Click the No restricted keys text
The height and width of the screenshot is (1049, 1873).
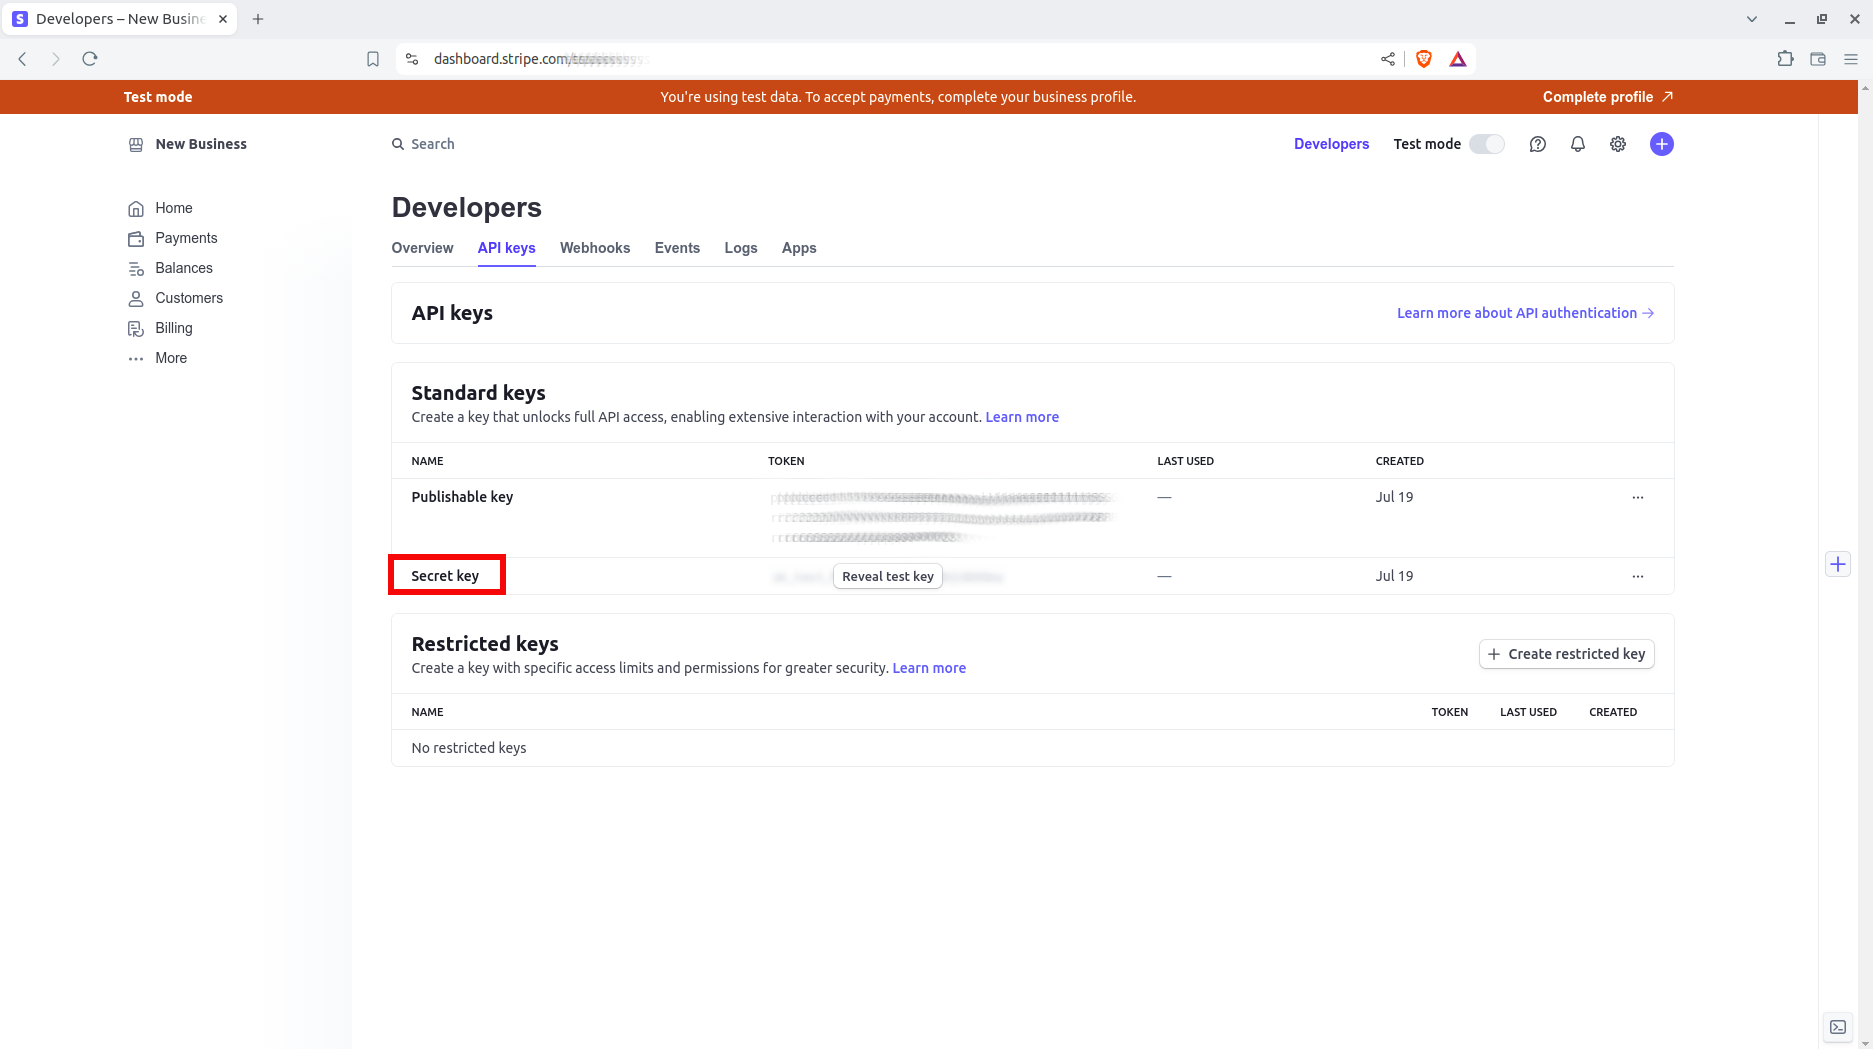[469, 748]
